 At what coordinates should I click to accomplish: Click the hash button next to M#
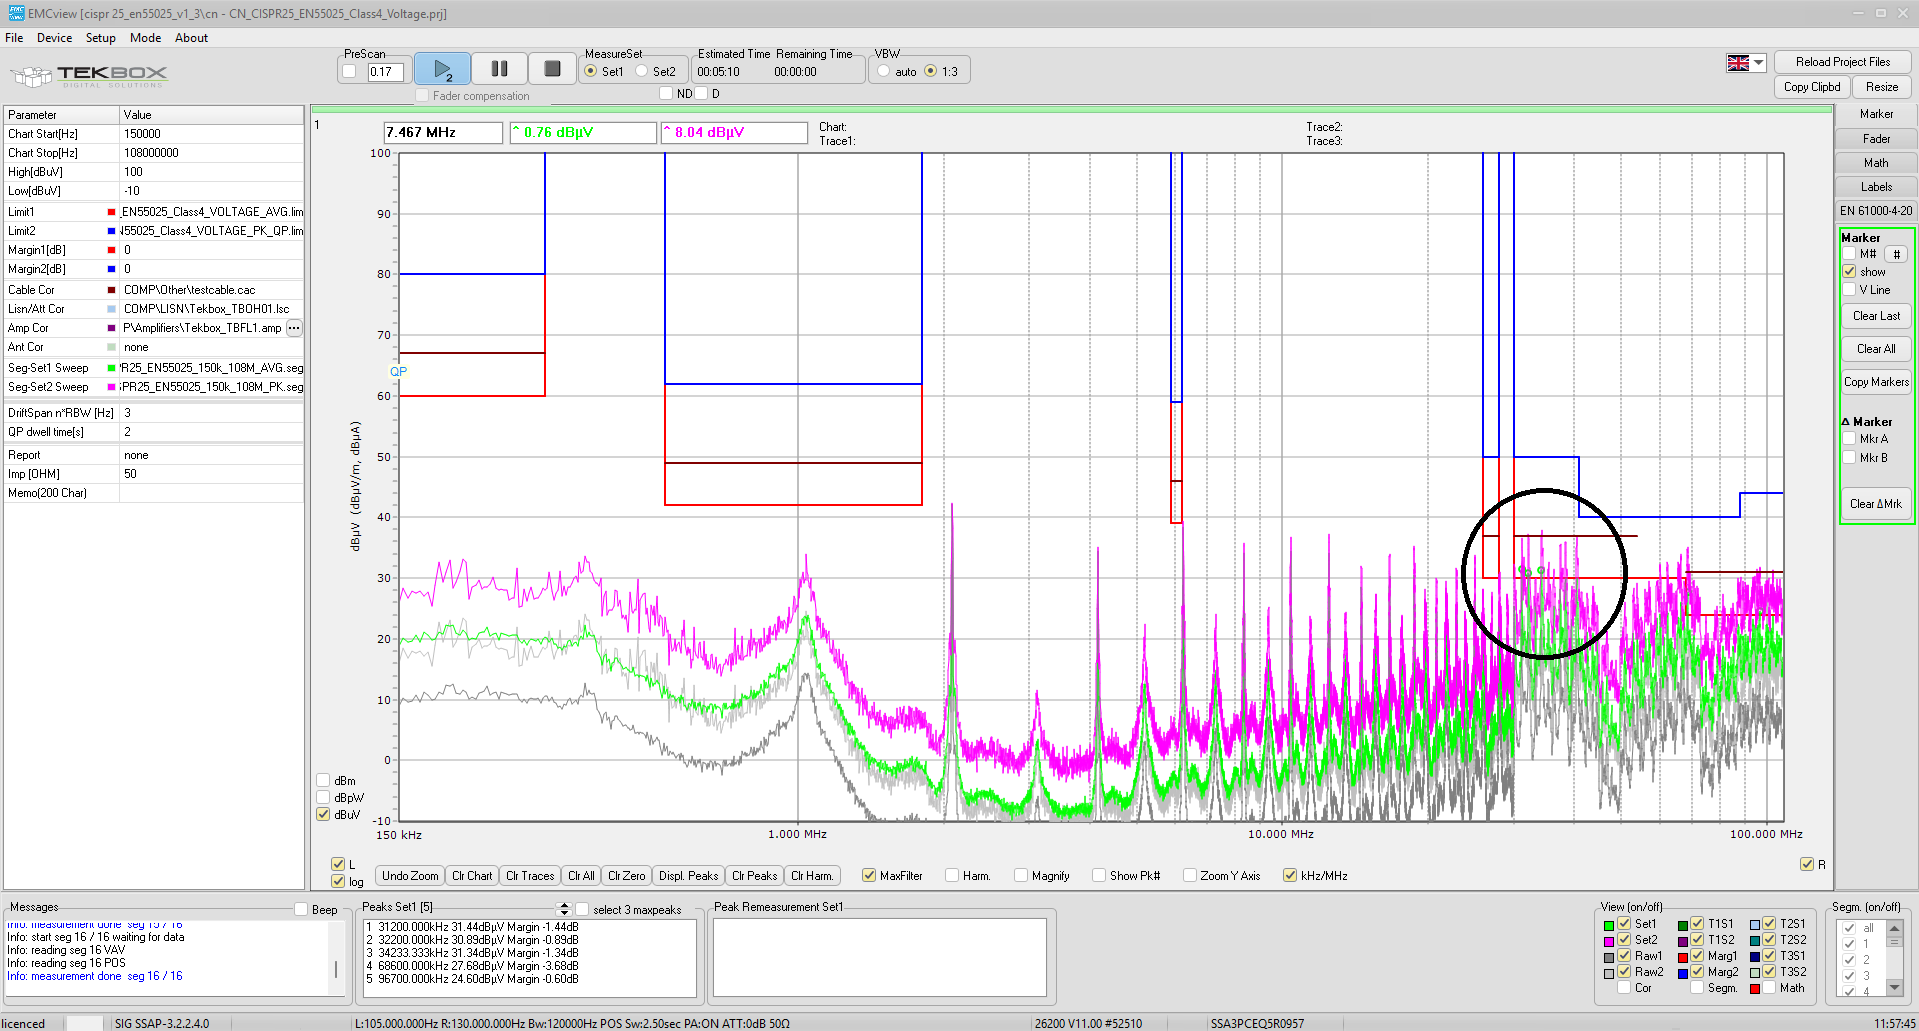pyautogui.click(x=1896, y=255)
